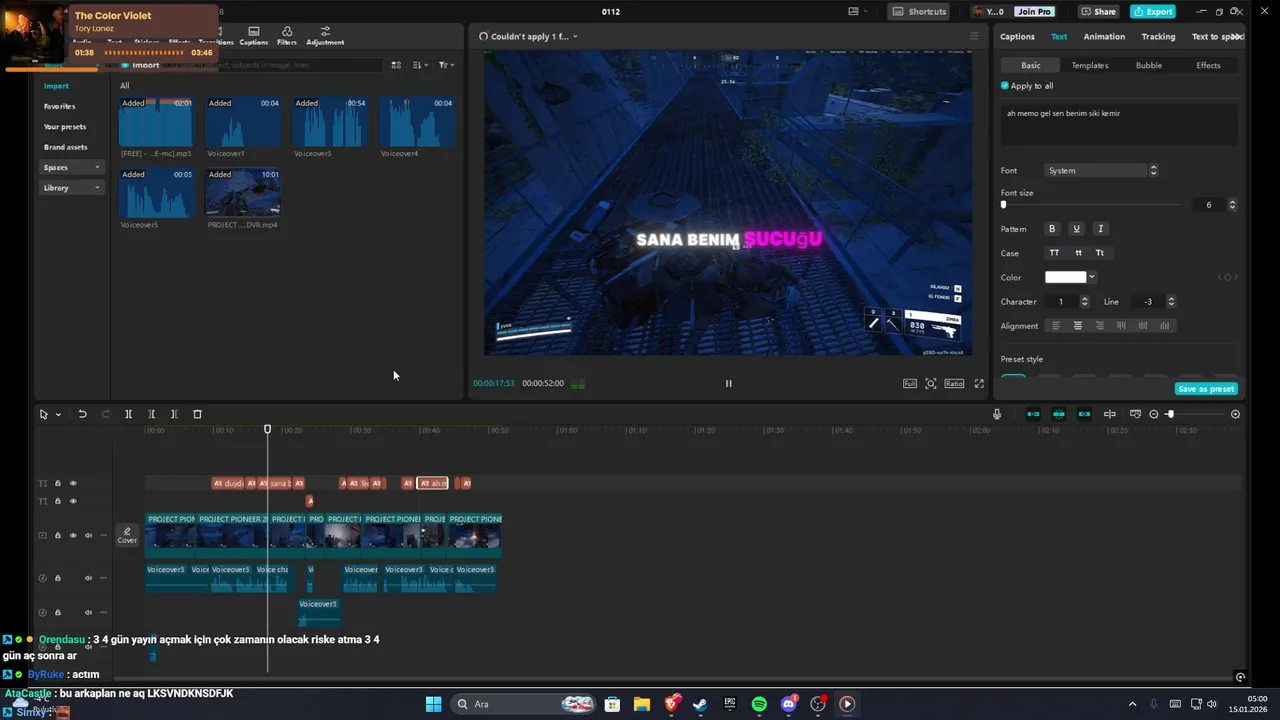Open the Effects sub-tab
The image size is (1280, 720).
pyautogui.click(x=1208, y=65)
